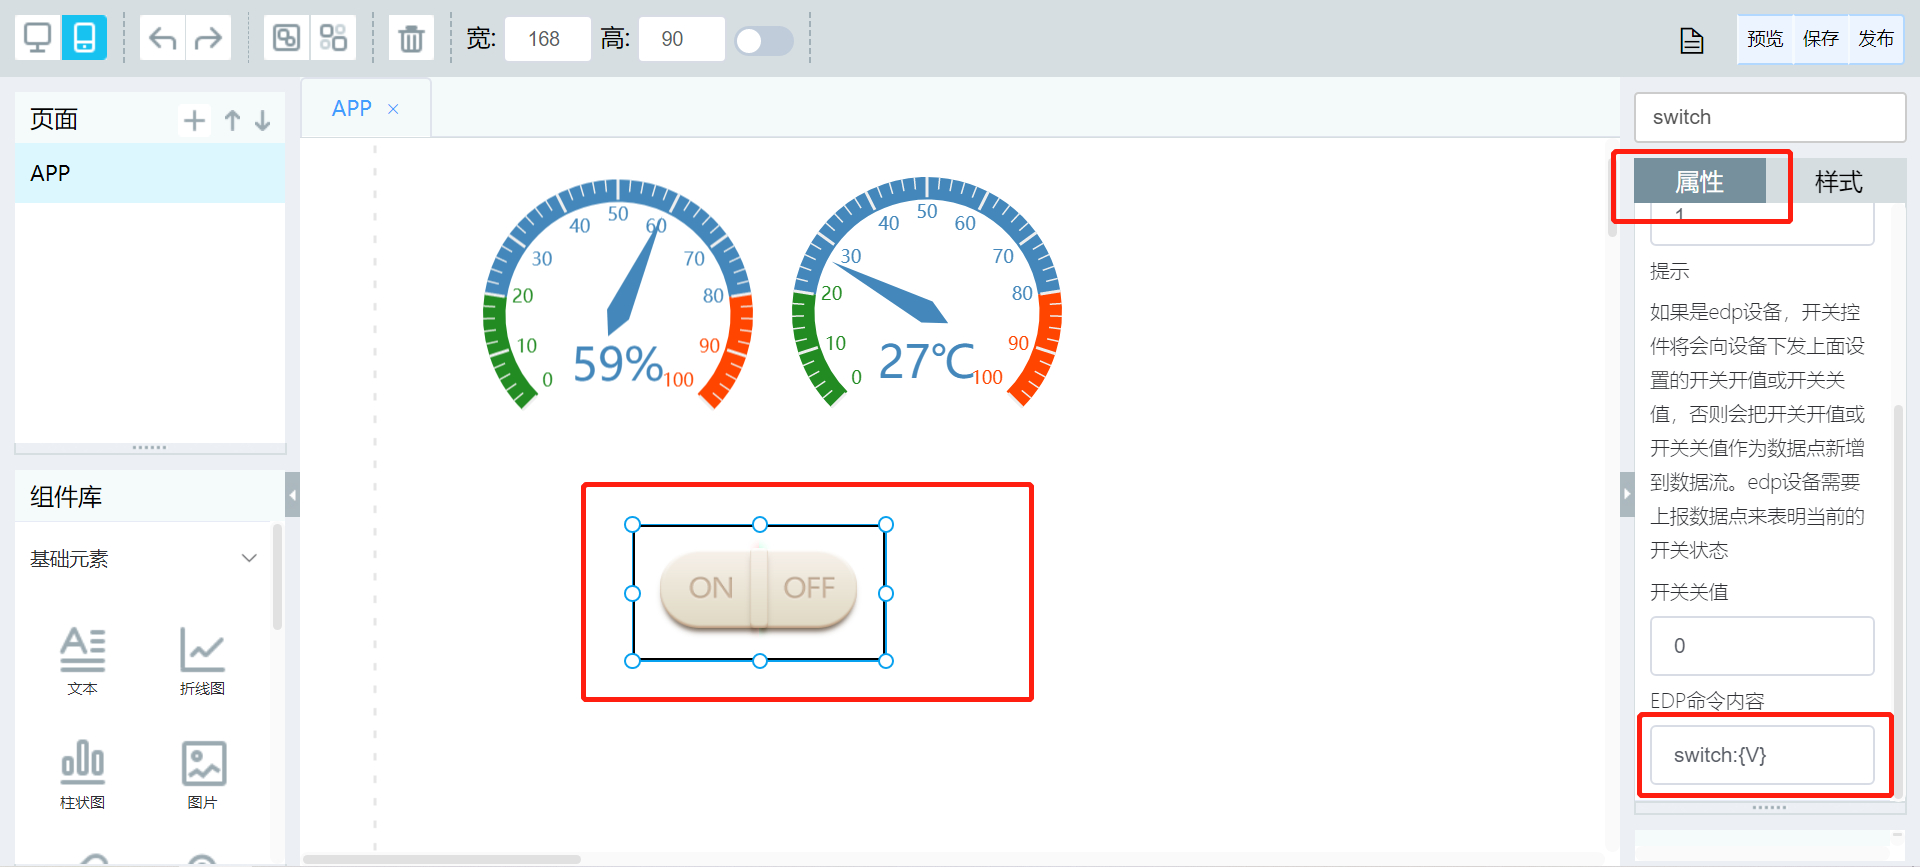This screenshot has width=1920, height=867.
Task: Switch to mobile view mode
Action: [x=84, y=39]
